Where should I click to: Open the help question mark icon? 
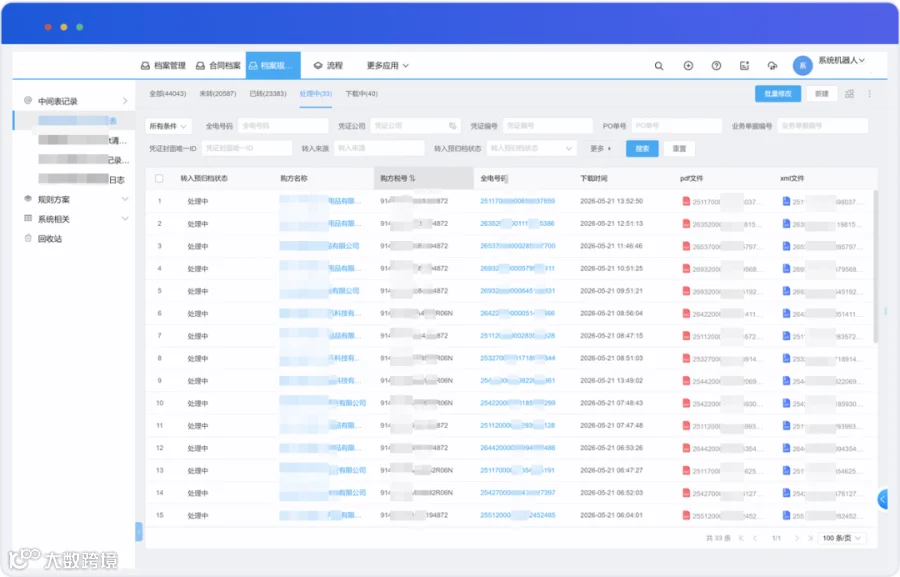tap(716, 66)
